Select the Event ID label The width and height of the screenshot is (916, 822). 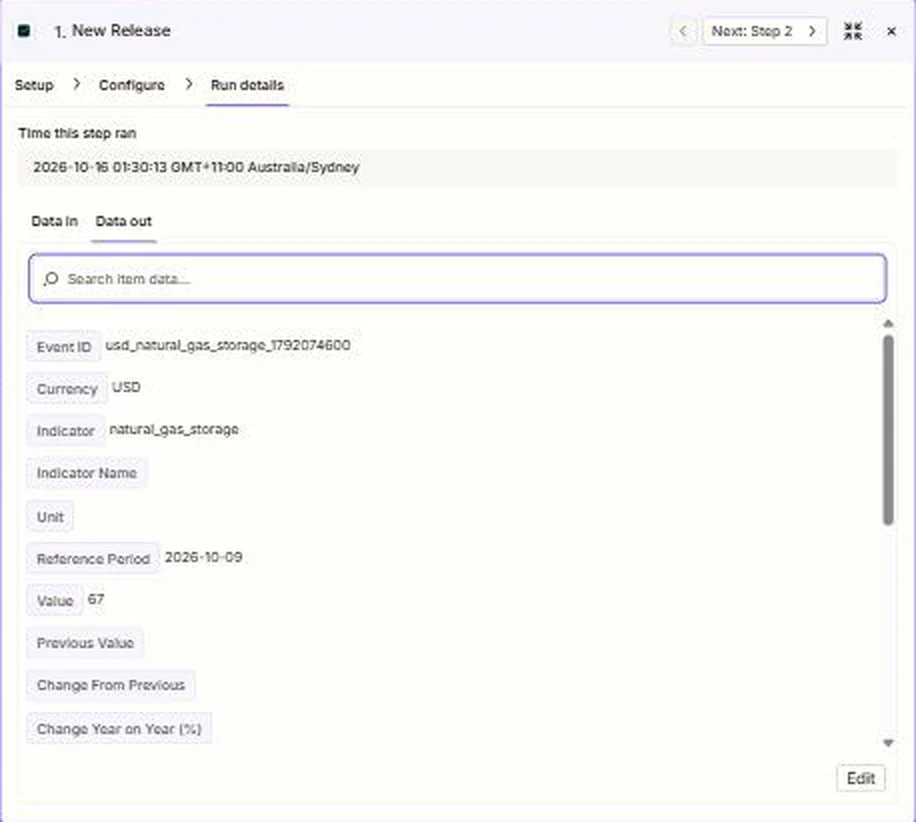tap(64, 347)
